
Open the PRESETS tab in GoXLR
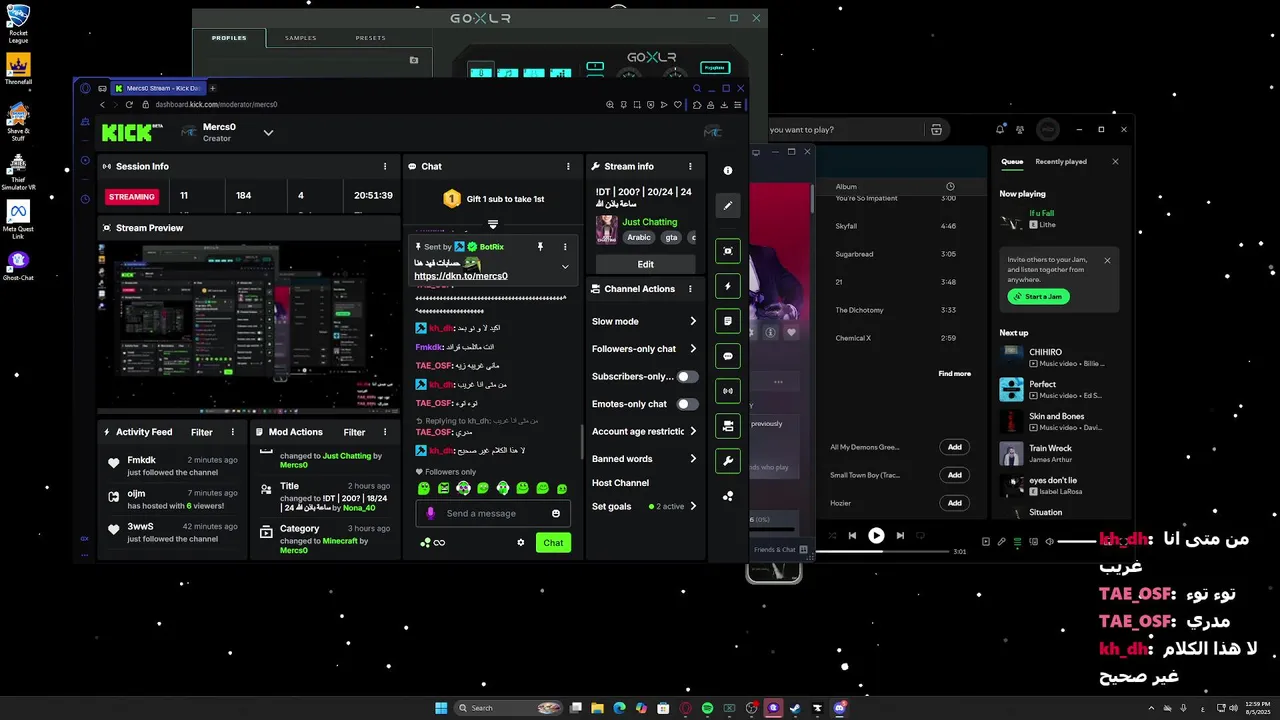(370, 38)
